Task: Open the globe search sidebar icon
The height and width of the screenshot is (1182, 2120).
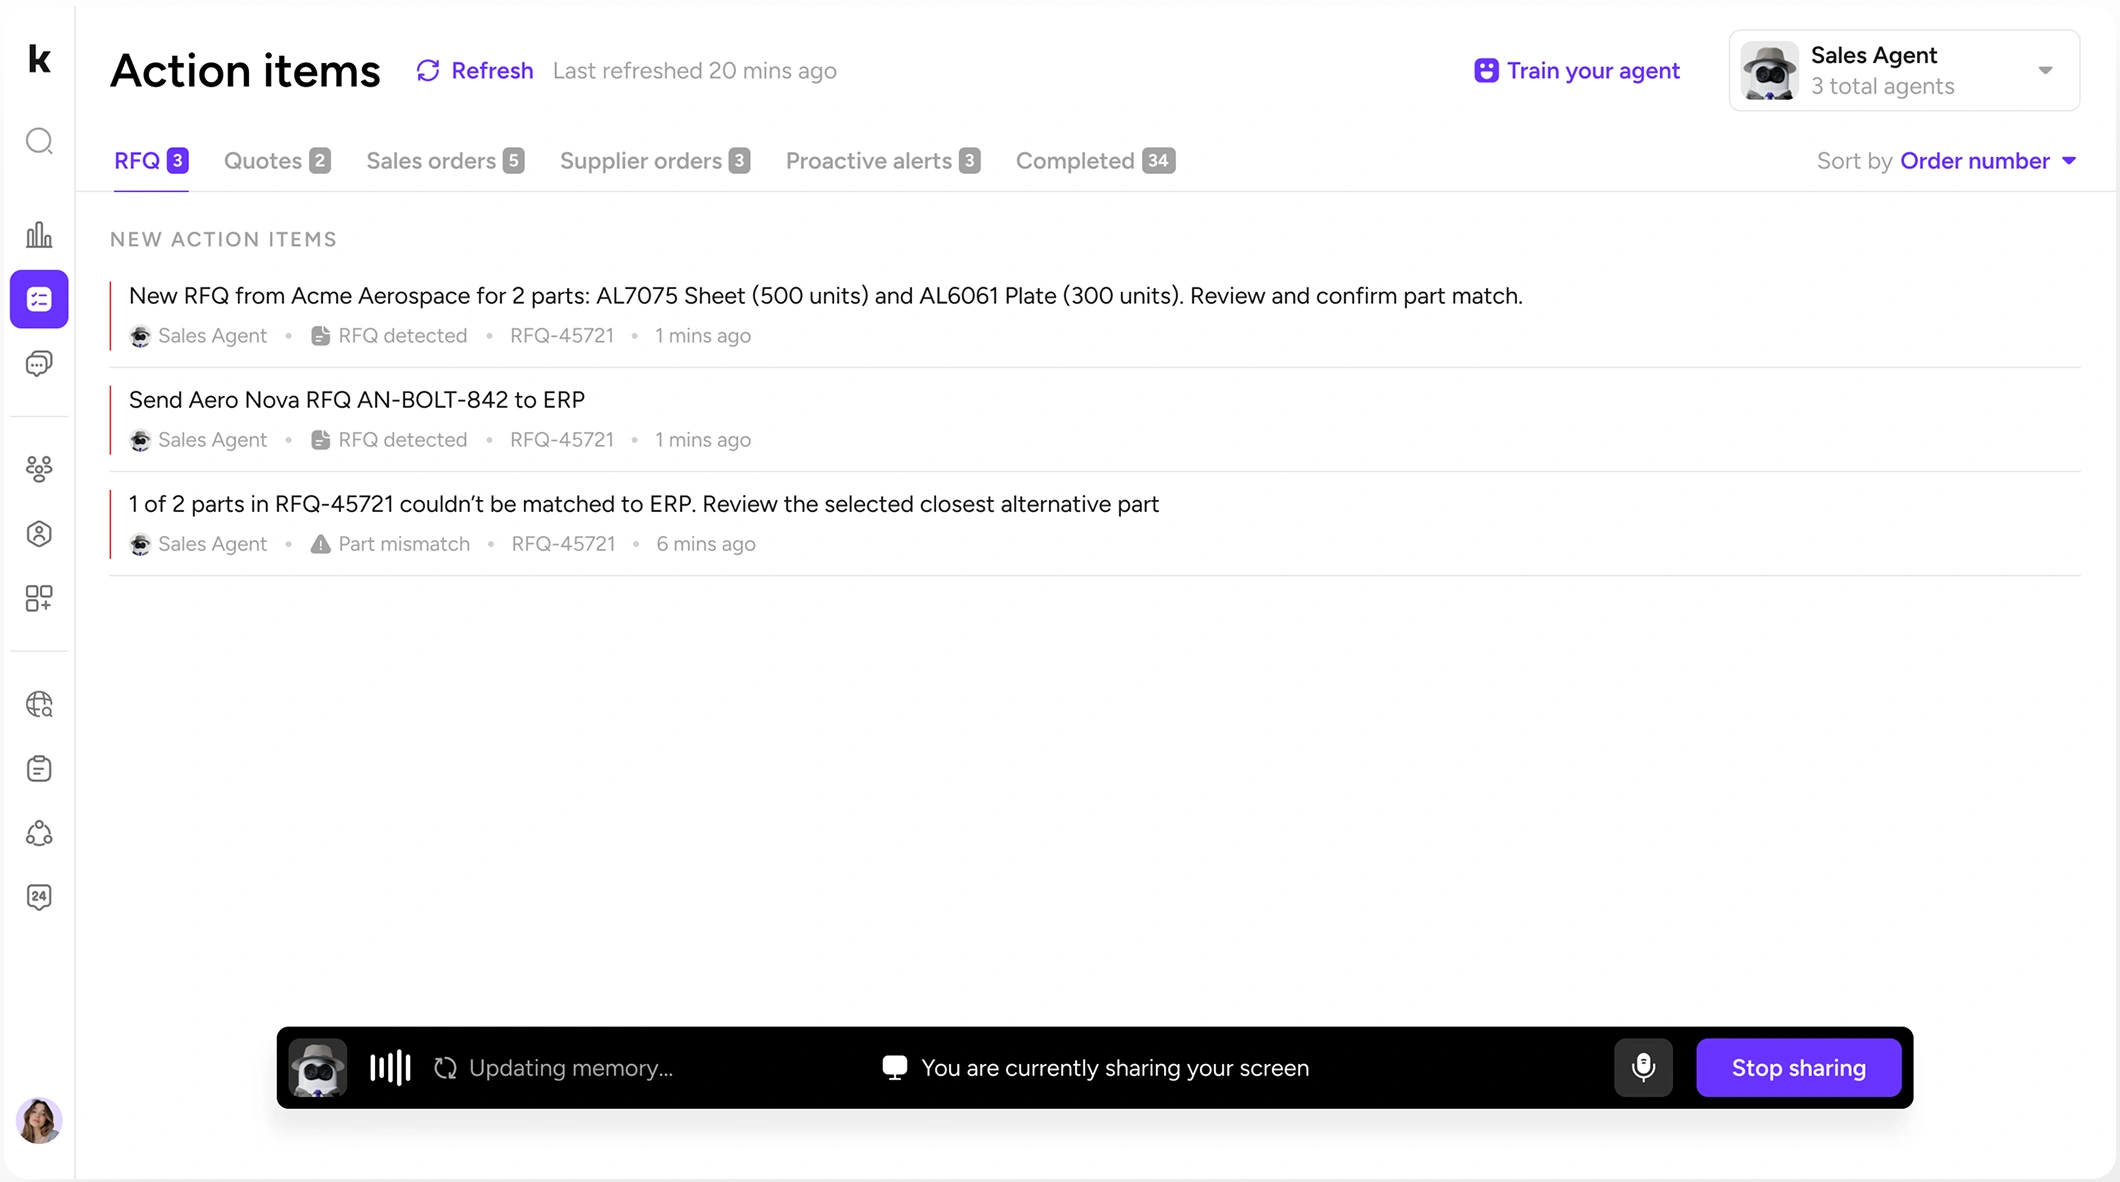Action: (x=39, y=704)
